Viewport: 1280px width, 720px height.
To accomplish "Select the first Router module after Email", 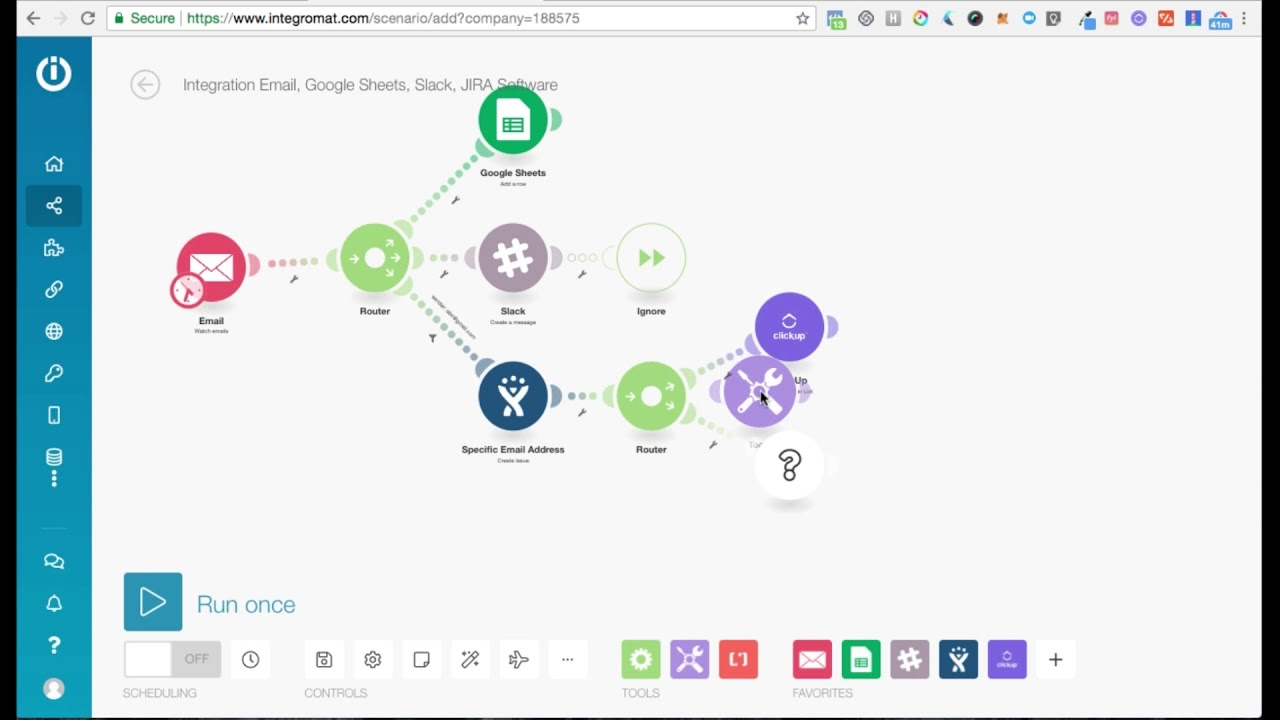I will click(x=375, y=258).
